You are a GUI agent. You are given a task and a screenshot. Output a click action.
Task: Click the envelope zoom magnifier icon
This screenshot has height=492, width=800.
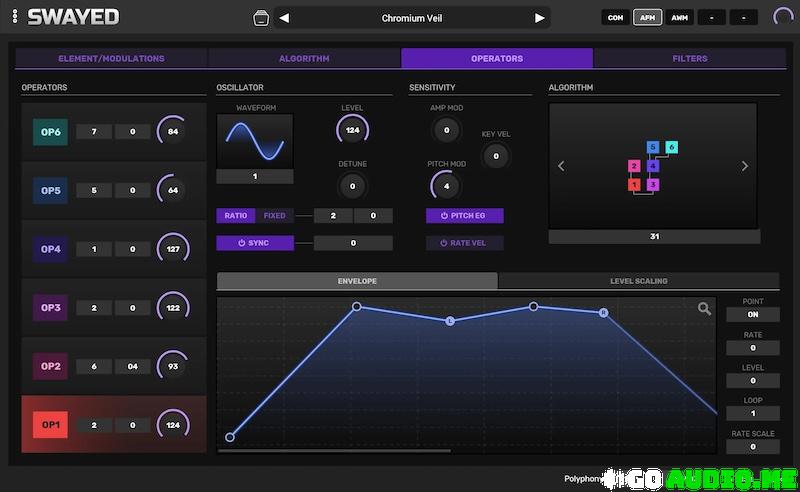705,309
